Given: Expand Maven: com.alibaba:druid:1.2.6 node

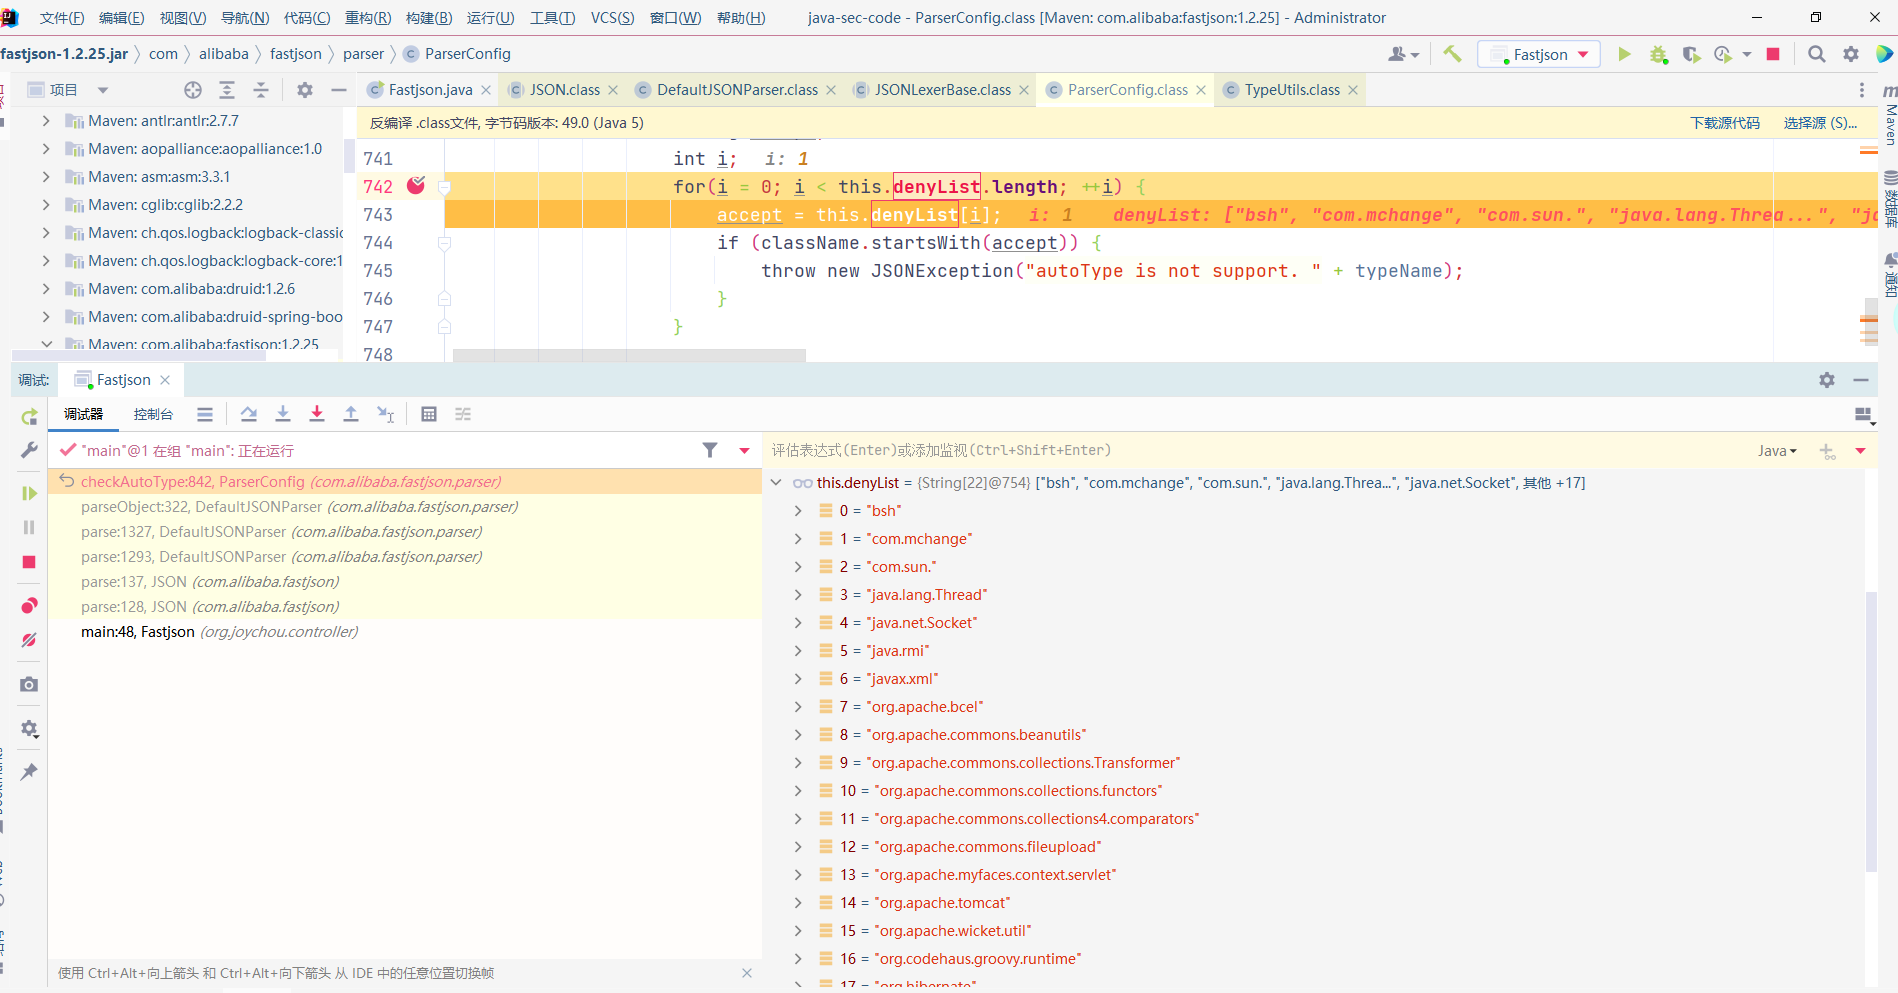Looking at the screenshot, I should coord(46,288).
